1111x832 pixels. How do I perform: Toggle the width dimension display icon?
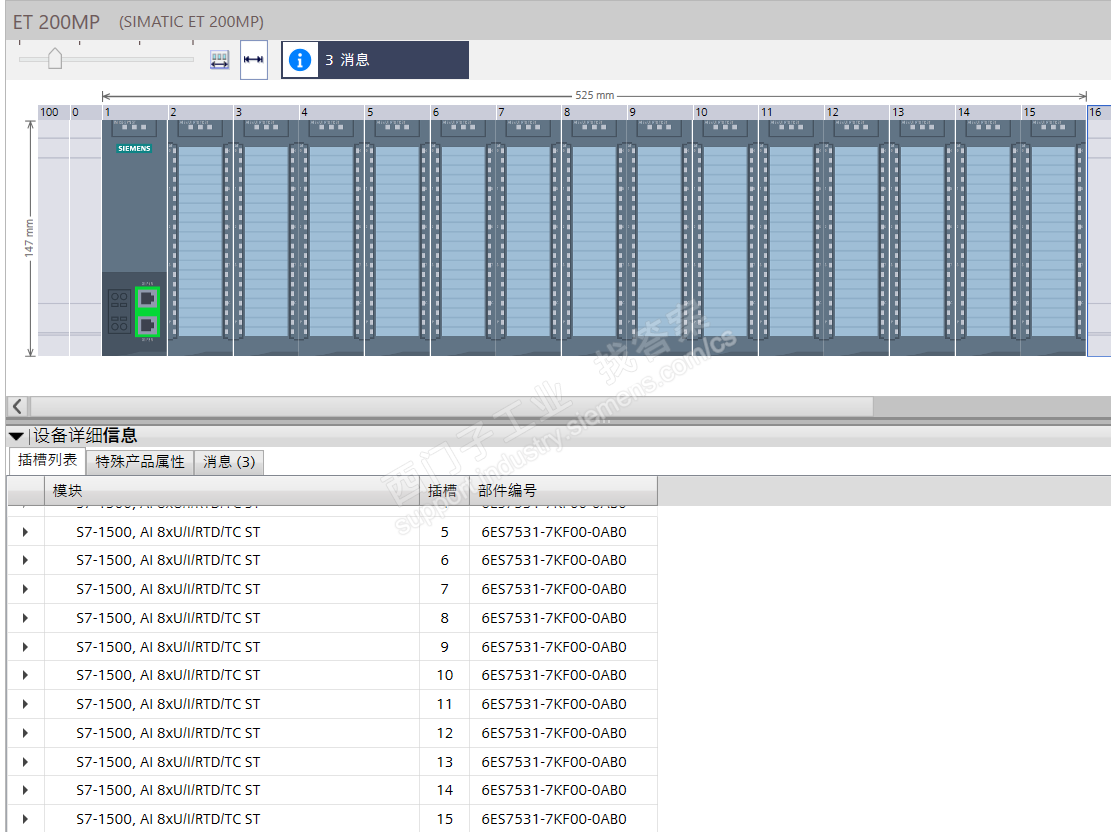pyautogui.click(x=254, y=60)
